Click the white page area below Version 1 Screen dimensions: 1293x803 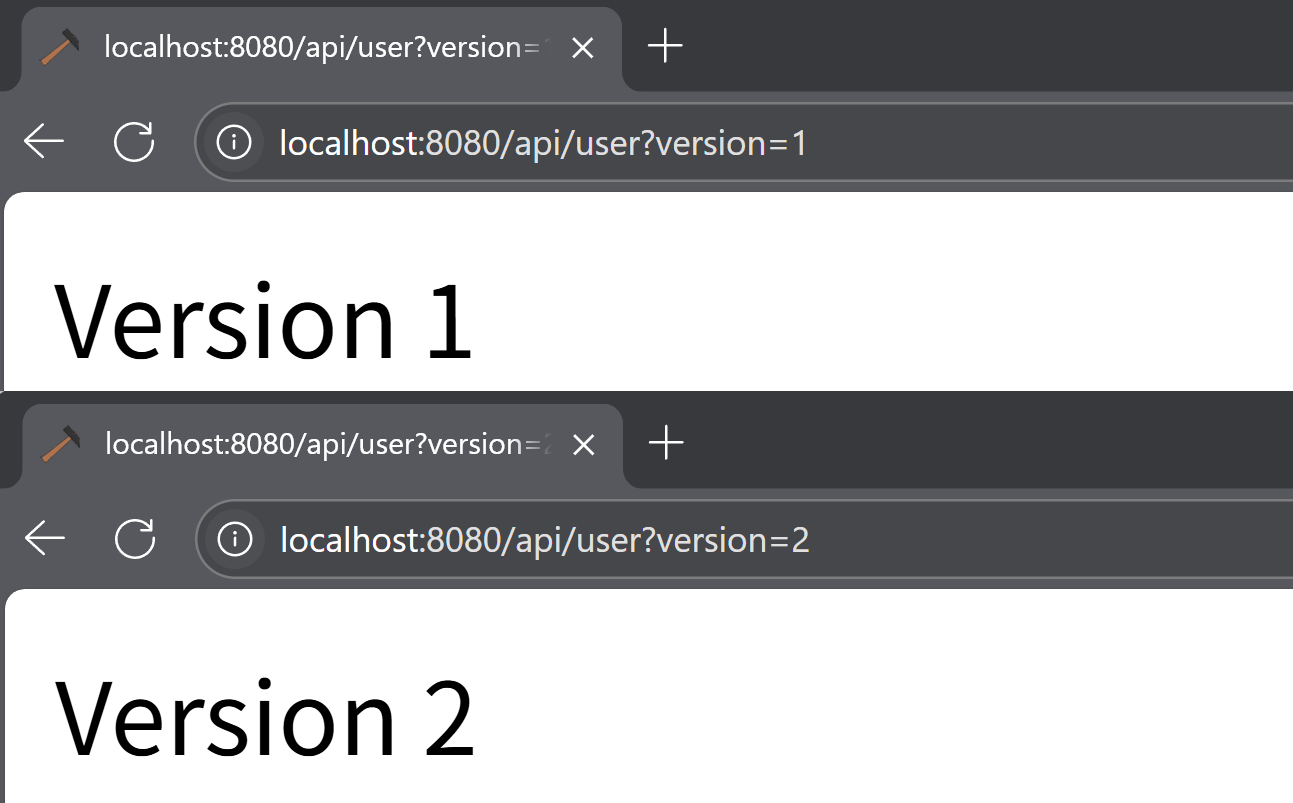650,375
